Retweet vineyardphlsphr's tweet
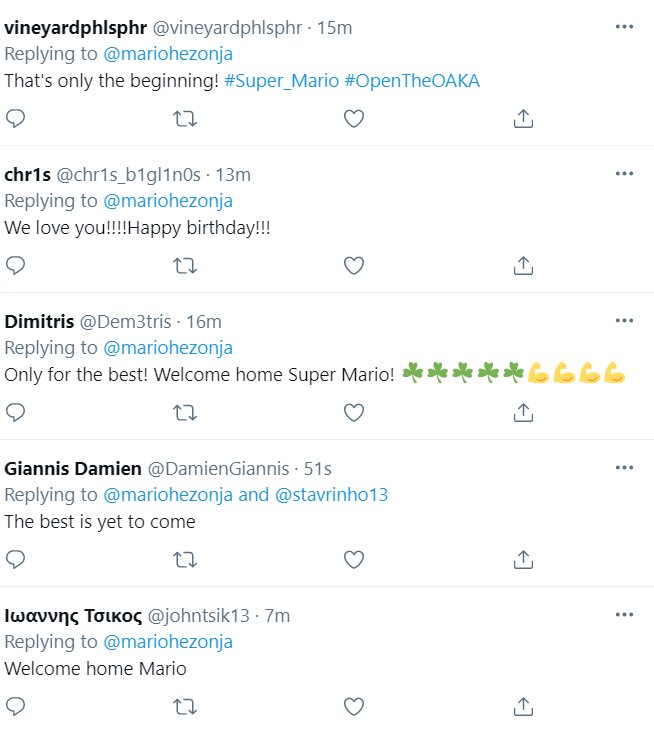This screenshot has height=732, width=654. point(185,119)
